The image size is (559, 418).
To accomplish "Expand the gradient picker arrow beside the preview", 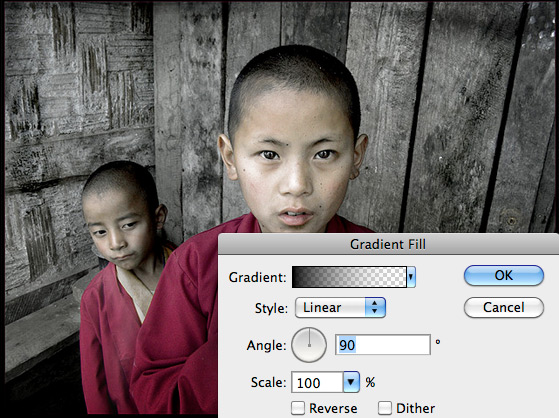I will [x=411, y=277].
